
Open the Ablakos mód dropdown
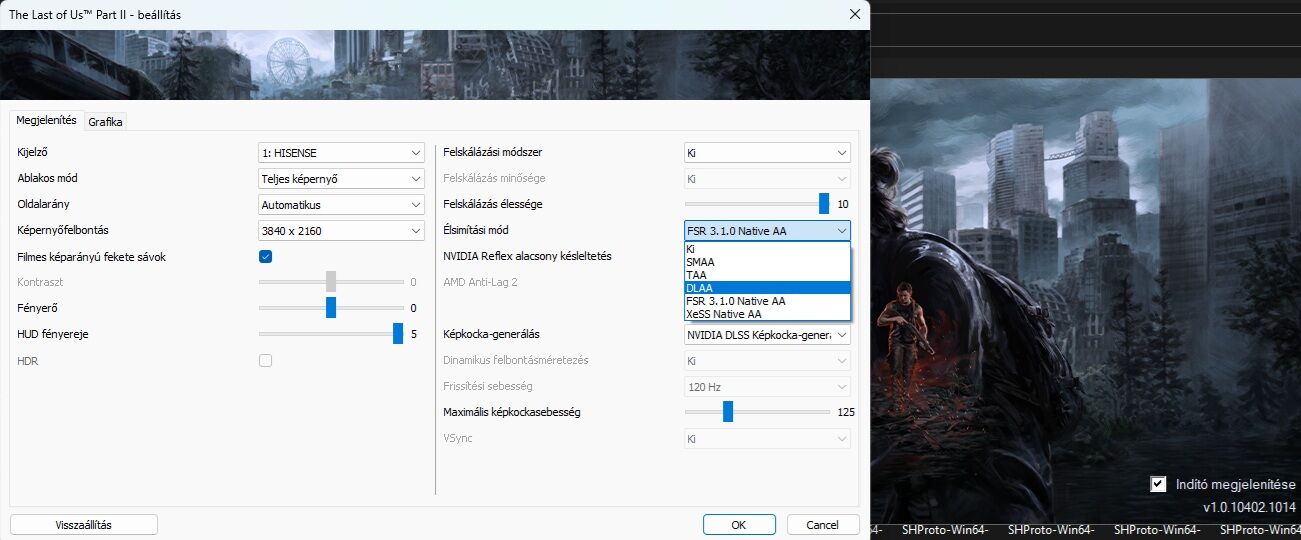coord(342,178)
